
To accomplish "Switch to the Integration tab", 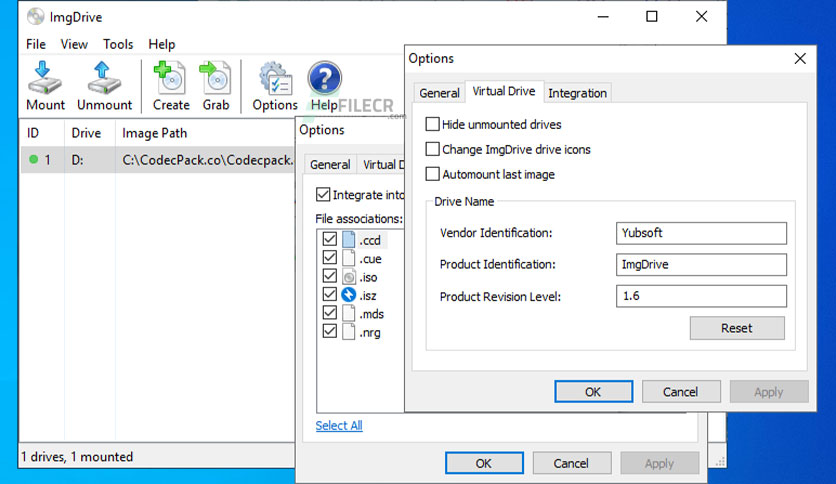I will [577, 93].
